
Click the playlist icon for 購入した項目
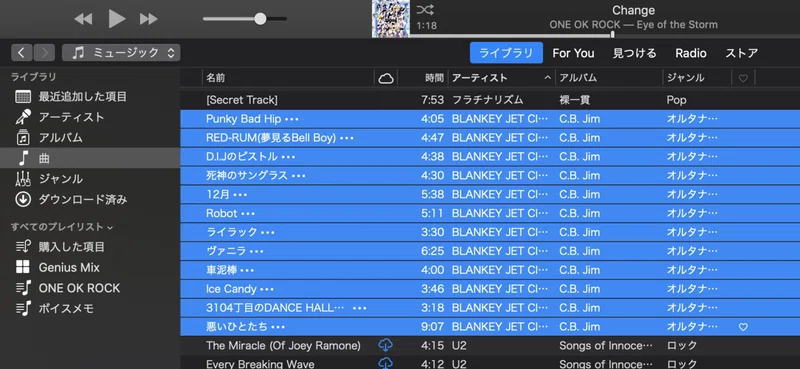click(23, 247)
